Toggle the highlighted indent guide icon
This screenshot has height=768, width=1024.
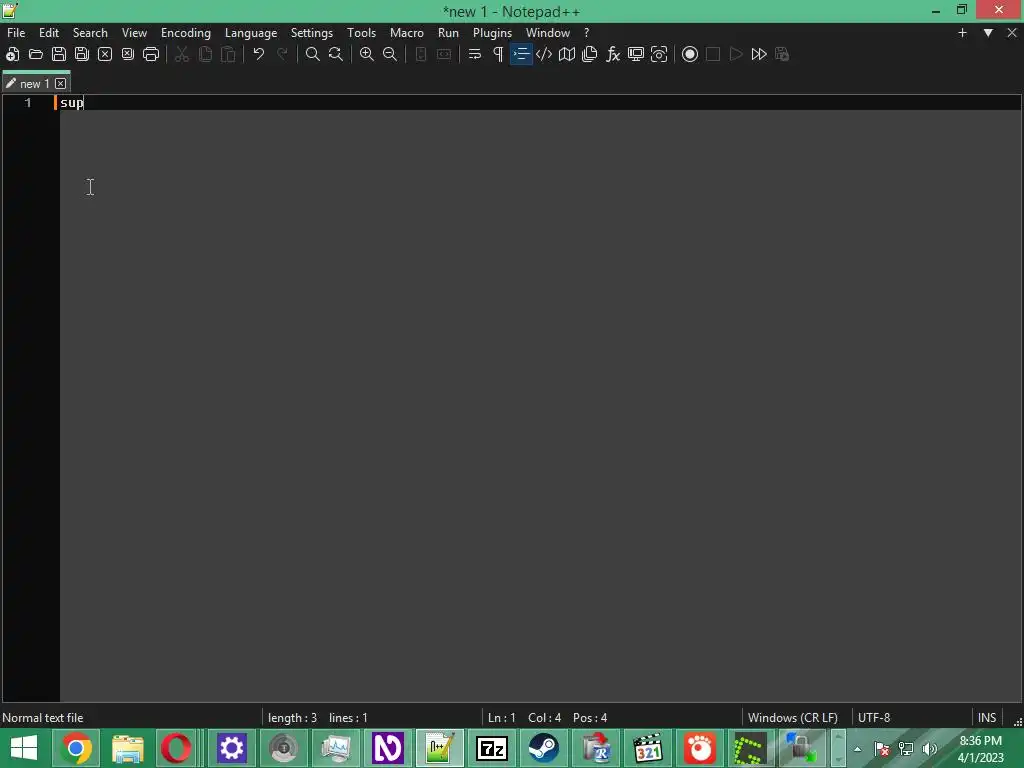click(521, 54)
